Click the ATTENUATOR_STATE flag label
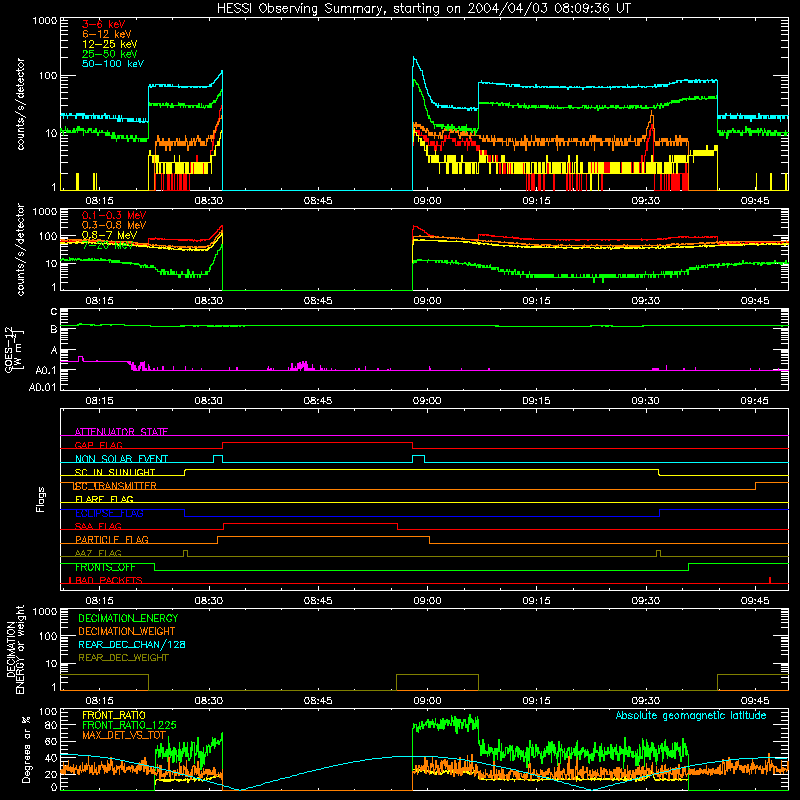 [121, 432]
